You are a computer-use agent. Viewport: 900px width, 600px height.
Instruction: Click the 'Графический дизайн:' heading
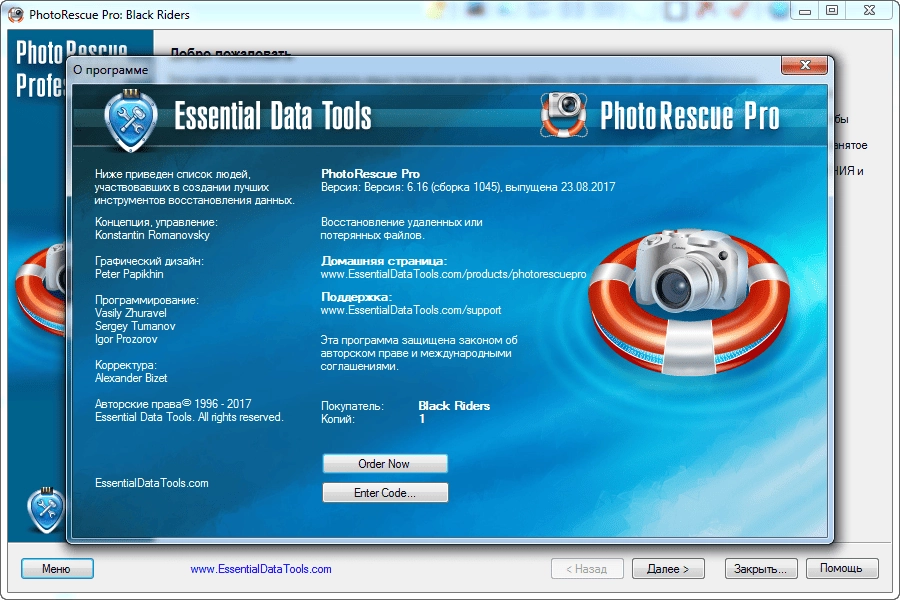(149, 261)
